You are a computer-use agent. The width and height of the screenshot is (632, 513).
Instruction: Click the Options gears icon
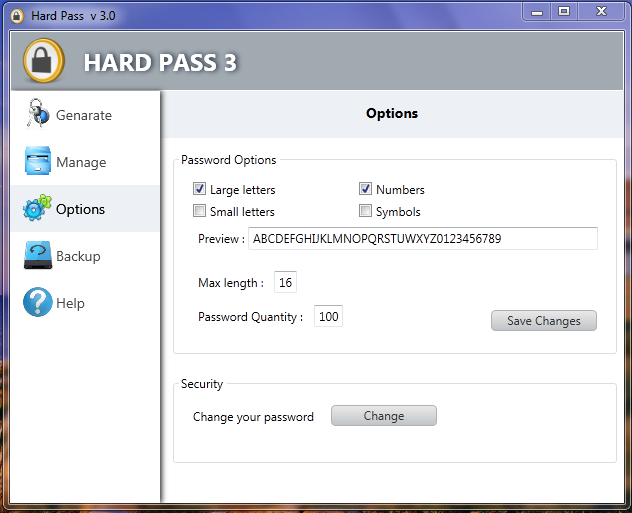pyautogui.click(x=37, y=208)
